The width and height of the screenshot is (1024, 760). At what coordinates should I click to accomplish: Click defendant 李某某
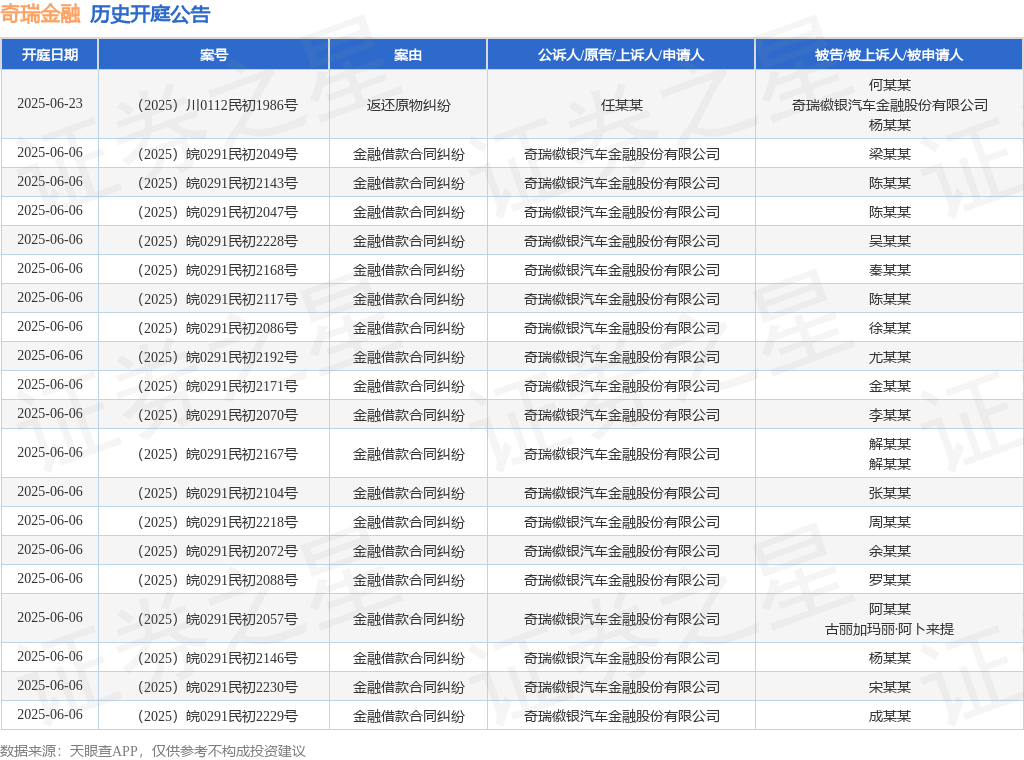889,415
